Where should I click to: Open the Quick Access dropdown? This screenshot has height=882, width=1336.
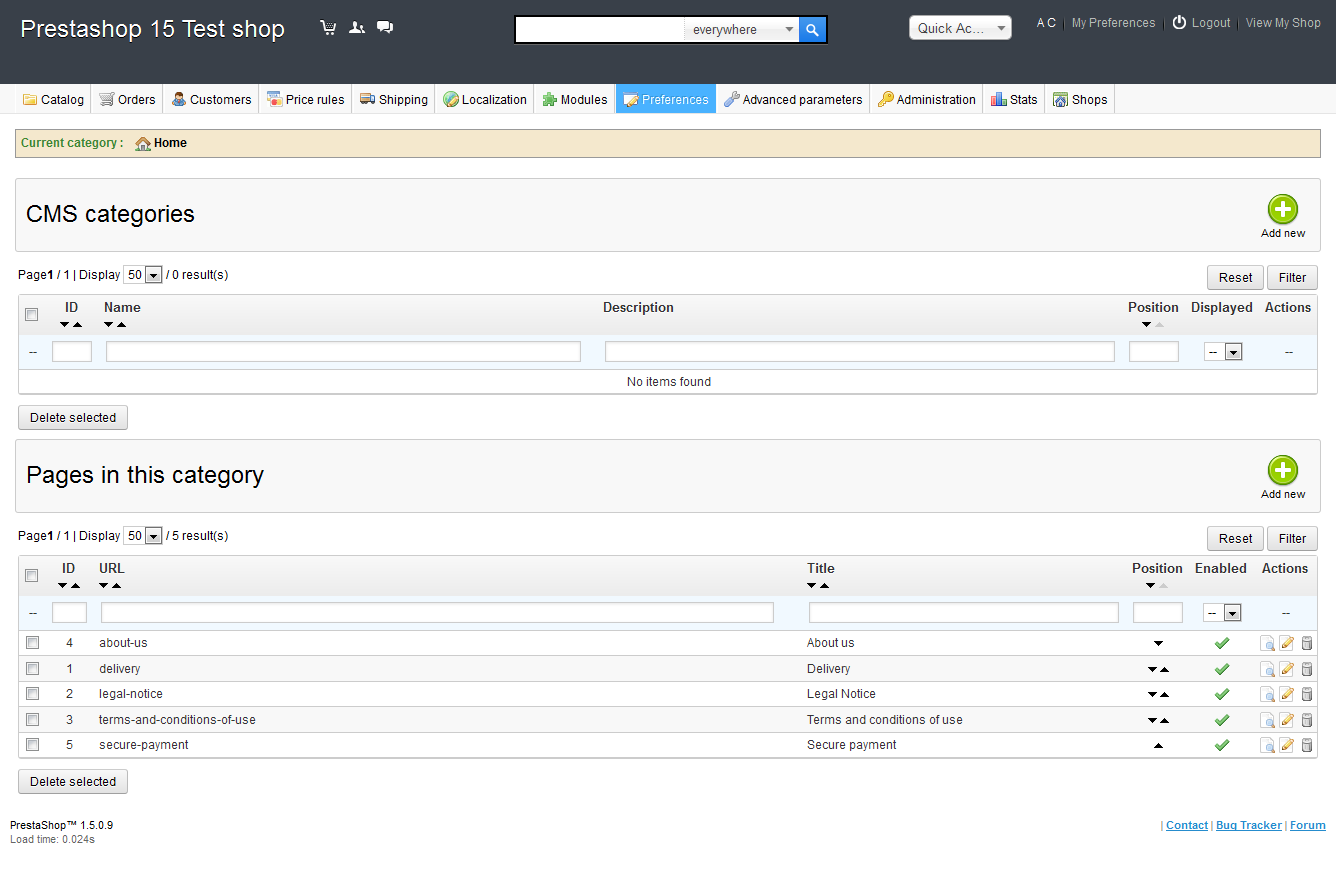(x=959, y=28)
